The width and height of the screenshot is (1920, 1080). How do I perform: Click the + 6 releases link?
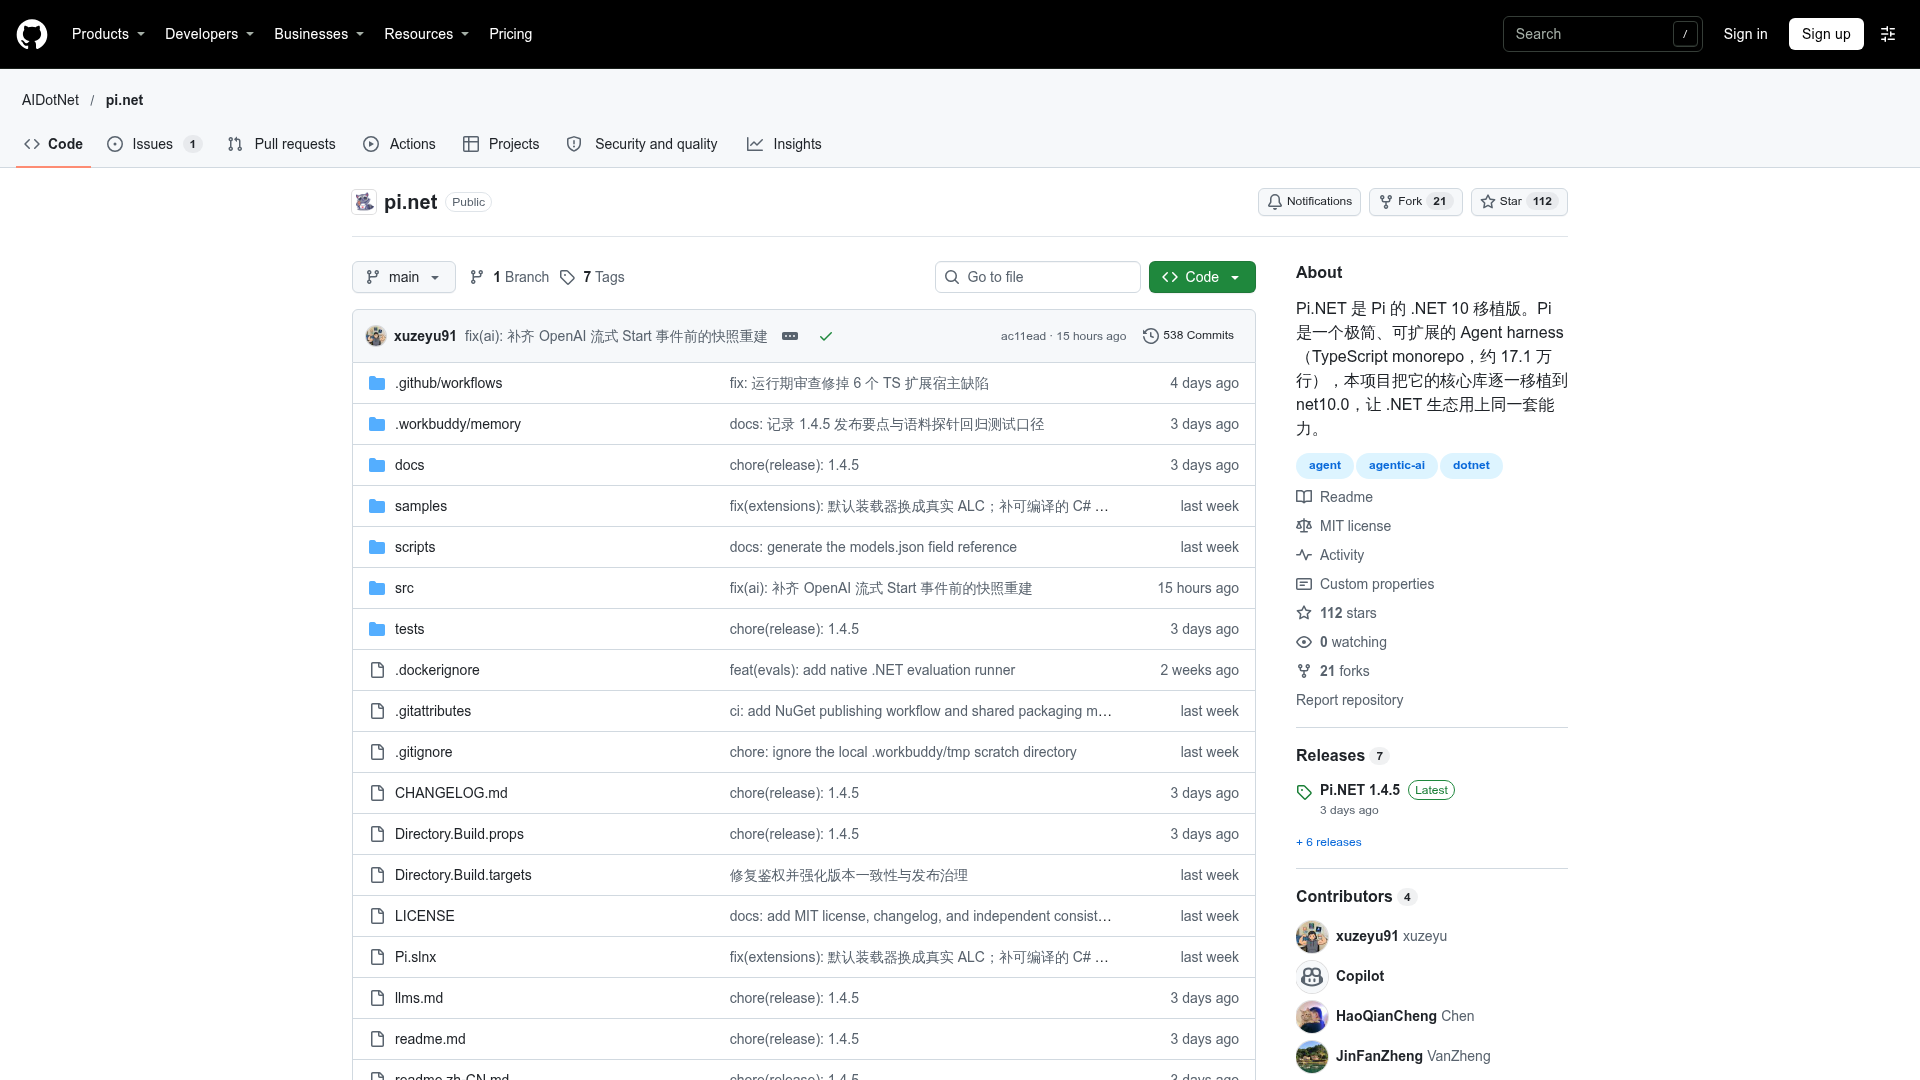point(1329,842)
